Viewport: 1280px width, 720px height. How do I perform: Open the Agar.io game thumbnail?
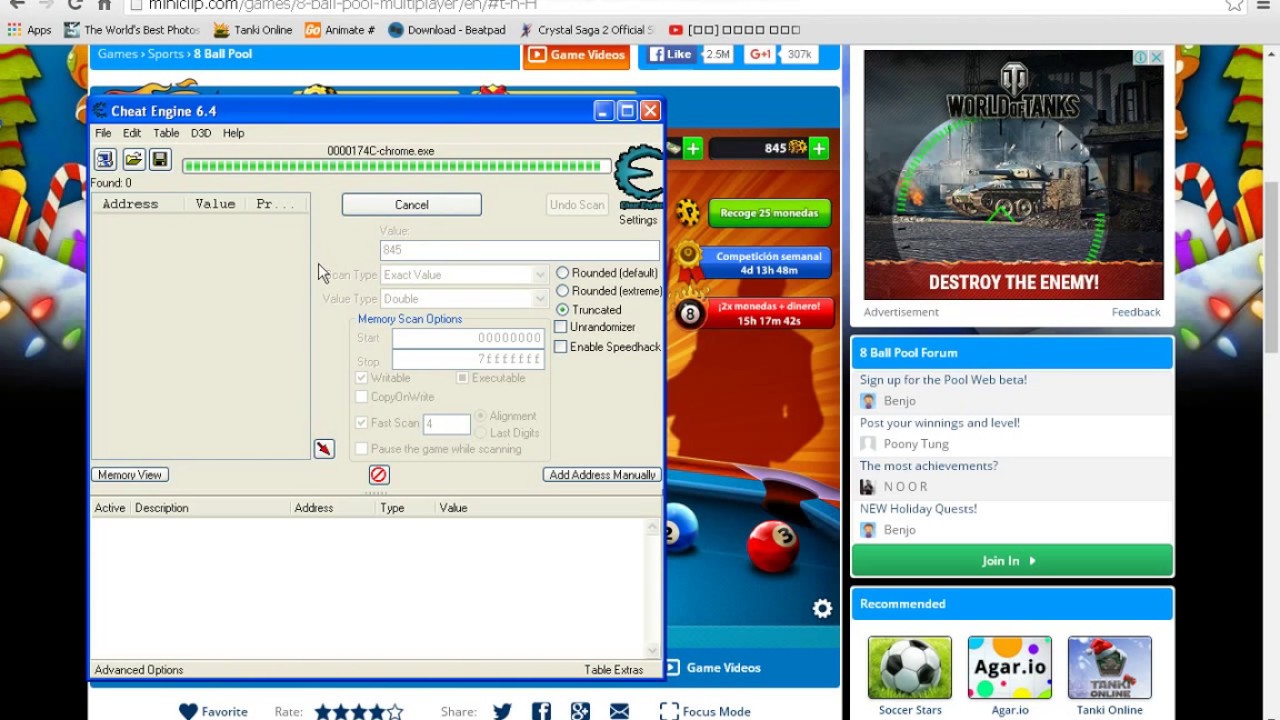[1010, 668]
